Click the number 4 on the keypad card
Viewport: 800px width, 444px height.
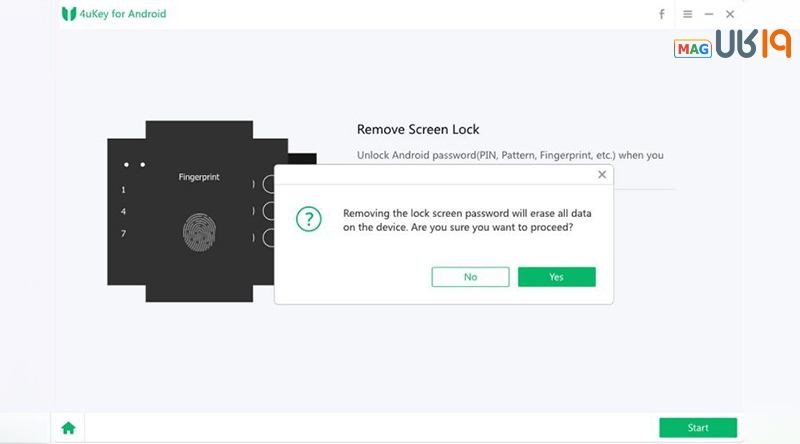click(x=124, y=212)
